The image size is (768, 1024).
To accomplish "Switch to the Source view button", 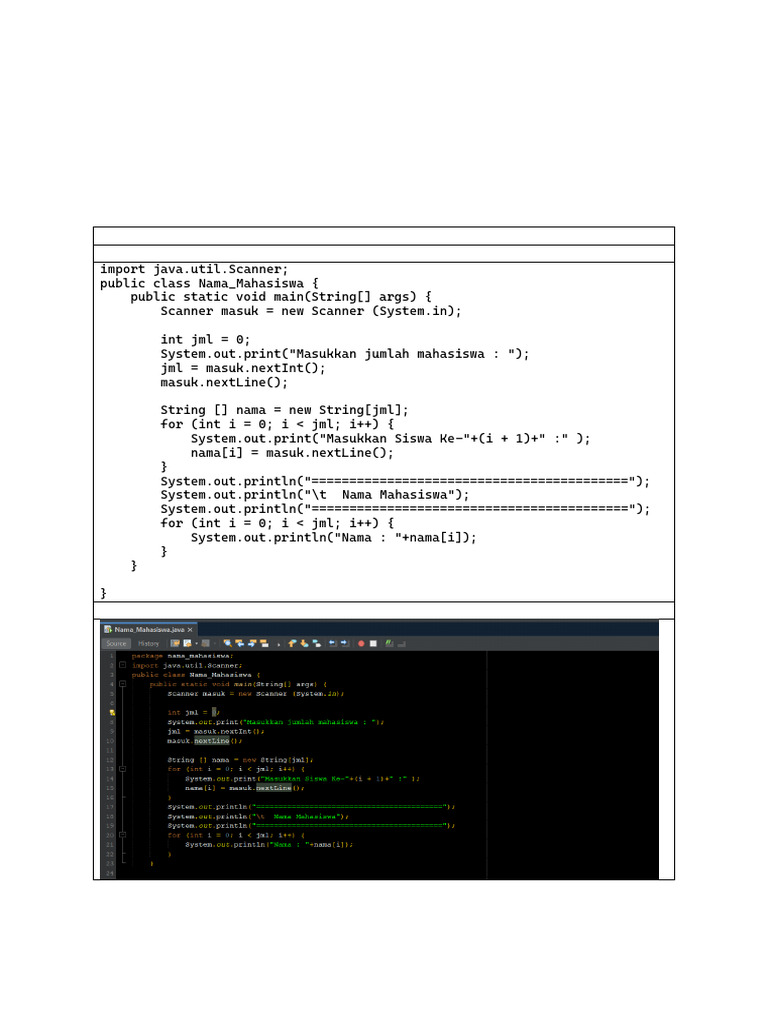I will (x=116, y=643).
